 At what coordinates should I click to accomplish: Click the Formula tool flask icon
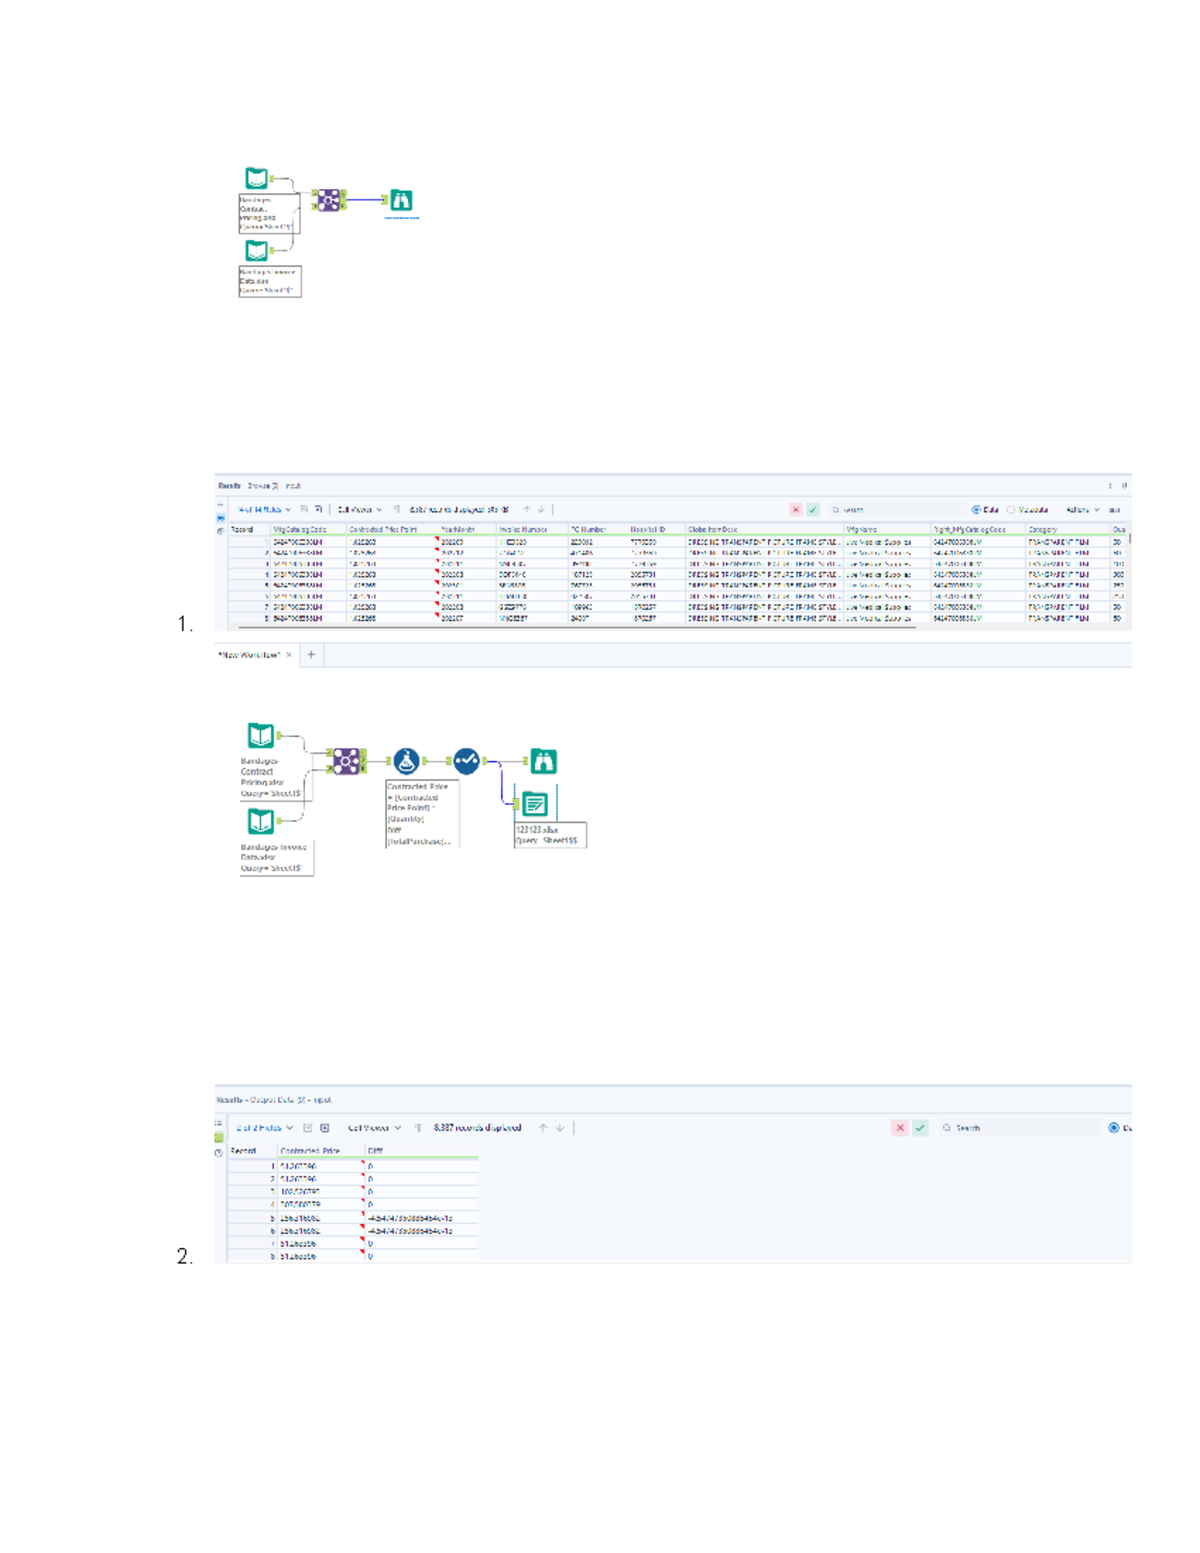click(x=406, y=761)
